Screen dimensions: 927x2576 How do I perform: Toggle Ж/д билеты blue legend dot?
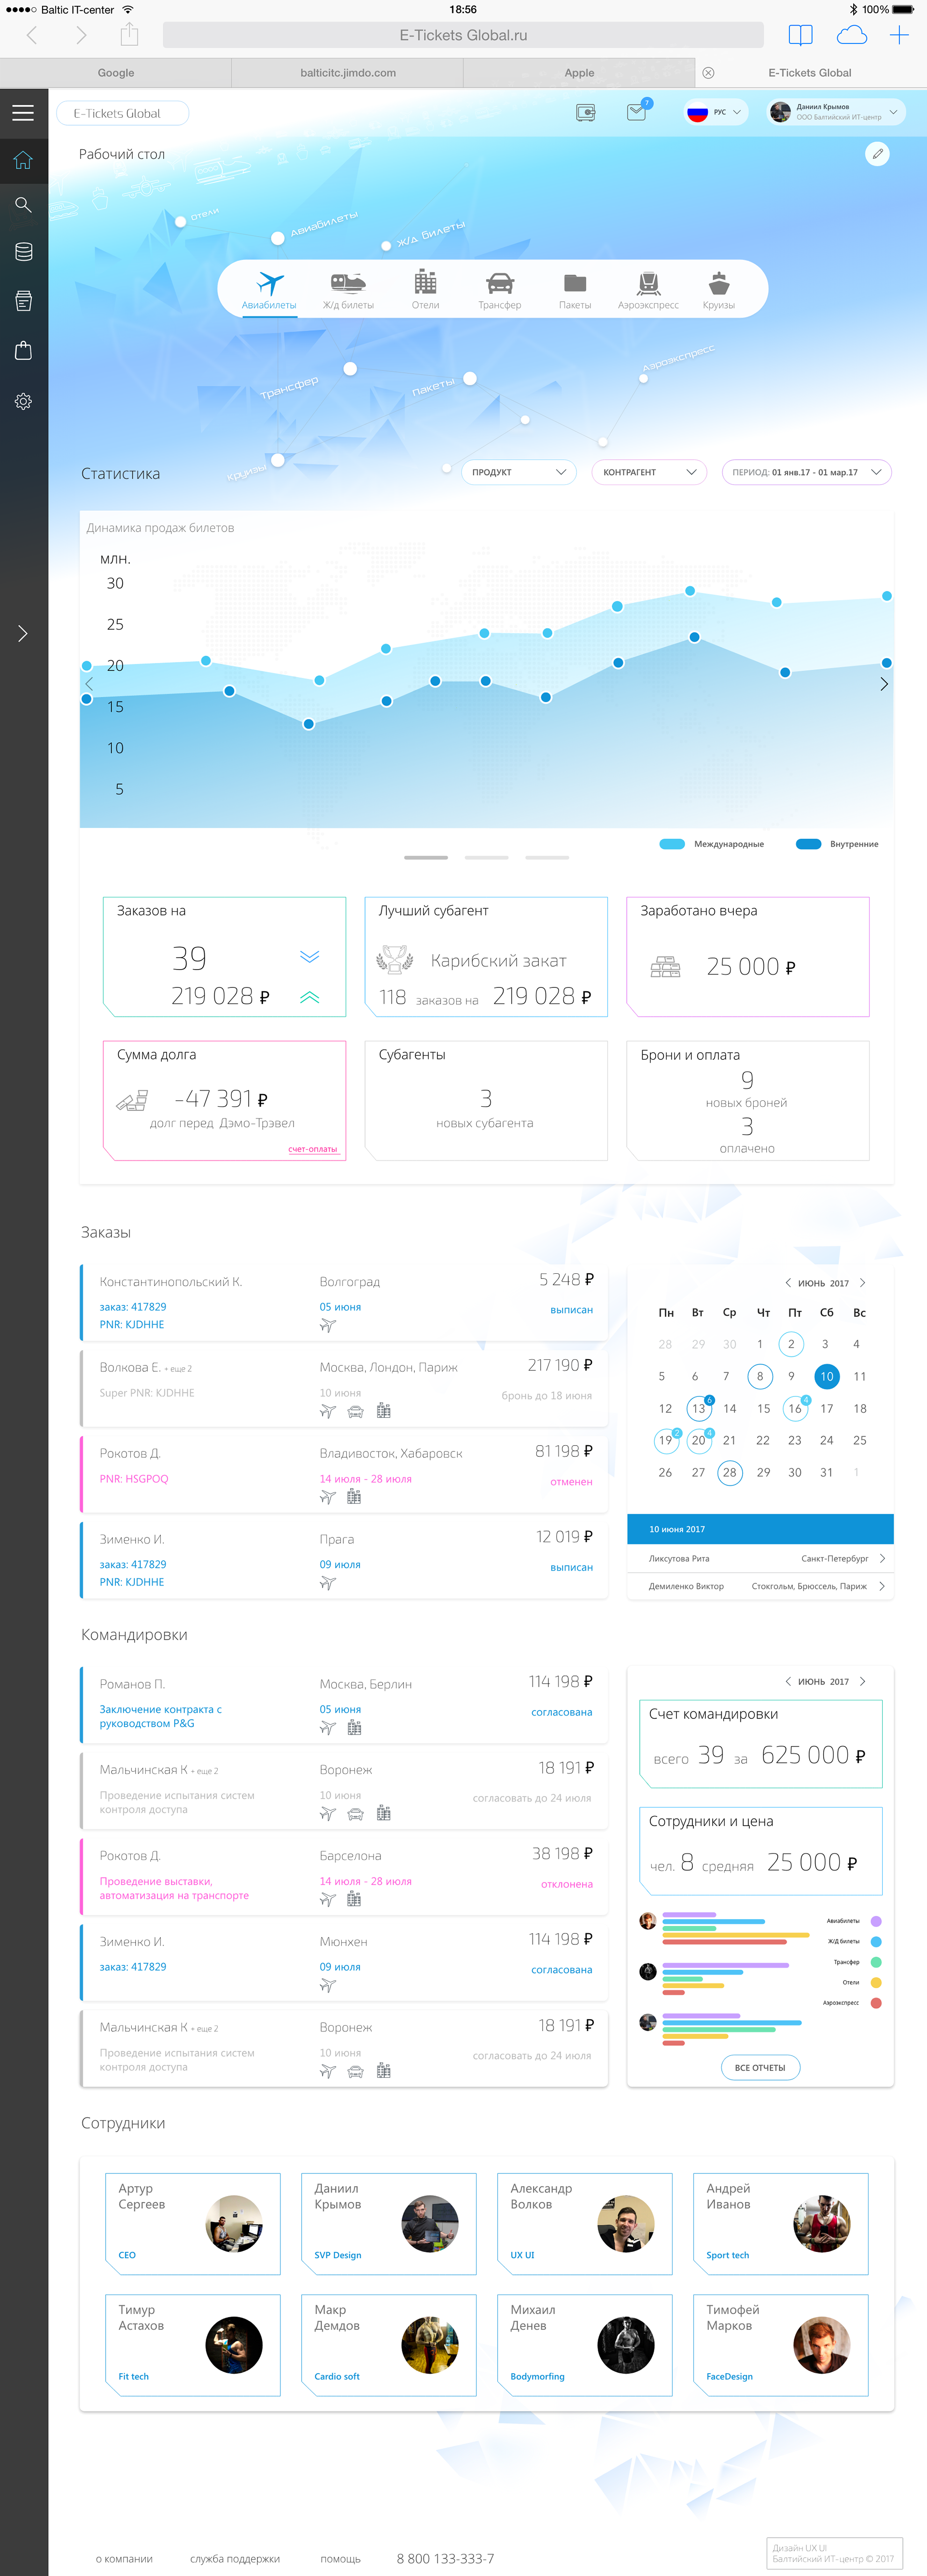pyautogui.click(x=876, y=1941)
